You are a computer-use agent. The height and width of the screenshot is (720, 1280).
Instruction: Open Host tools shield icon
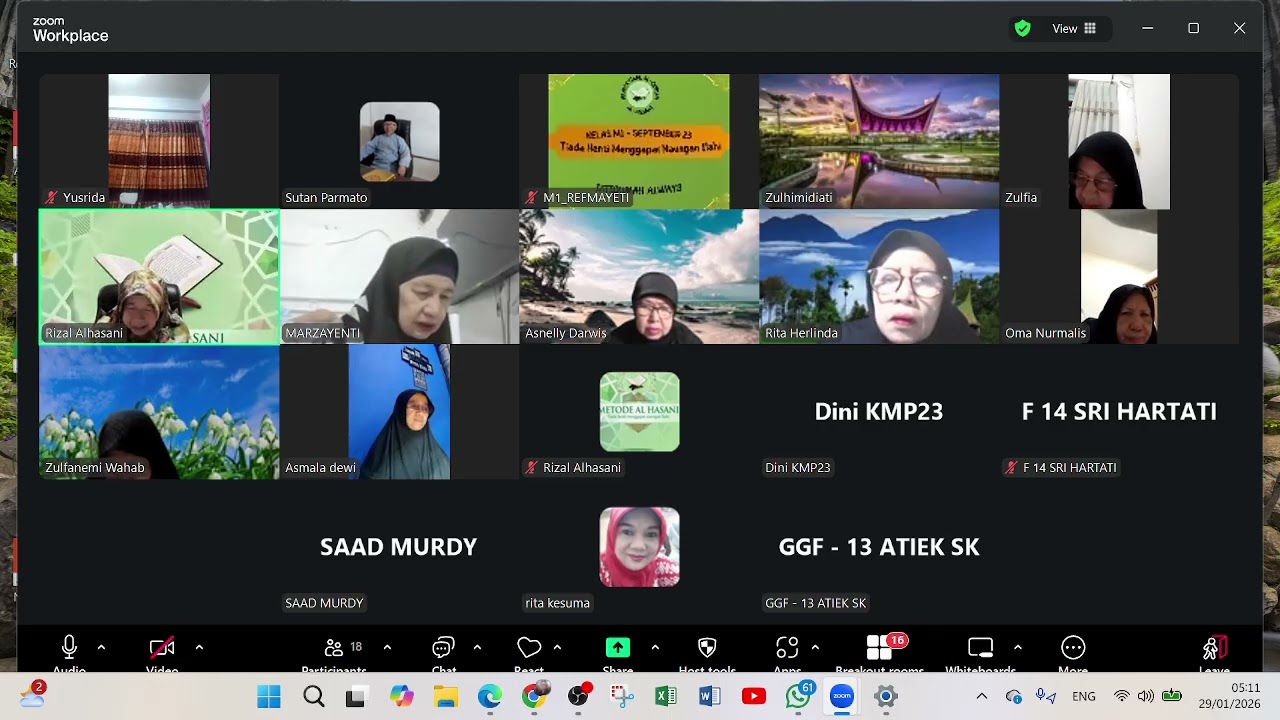[x=707, y=648]
